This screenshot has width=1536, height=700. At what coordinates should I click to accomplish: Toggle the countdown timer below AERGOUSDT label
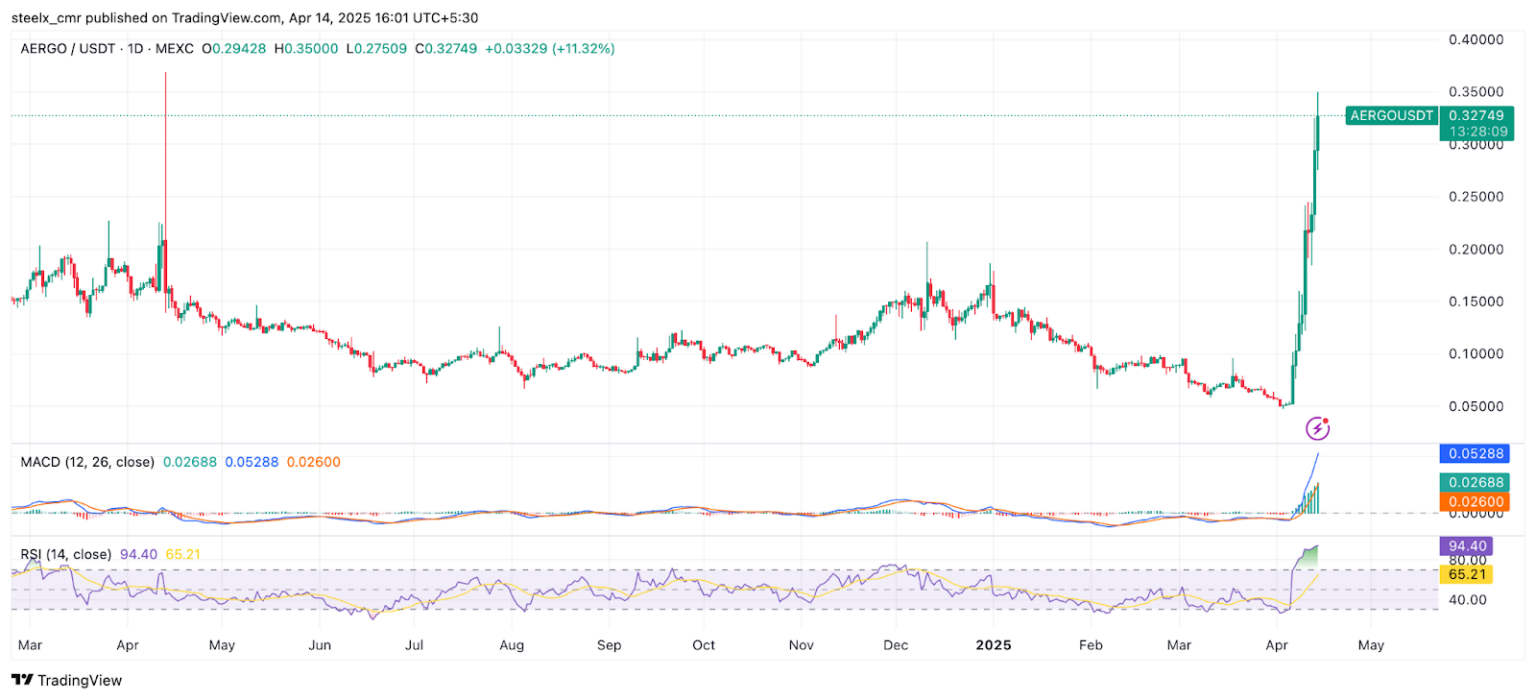[1480, 130]
